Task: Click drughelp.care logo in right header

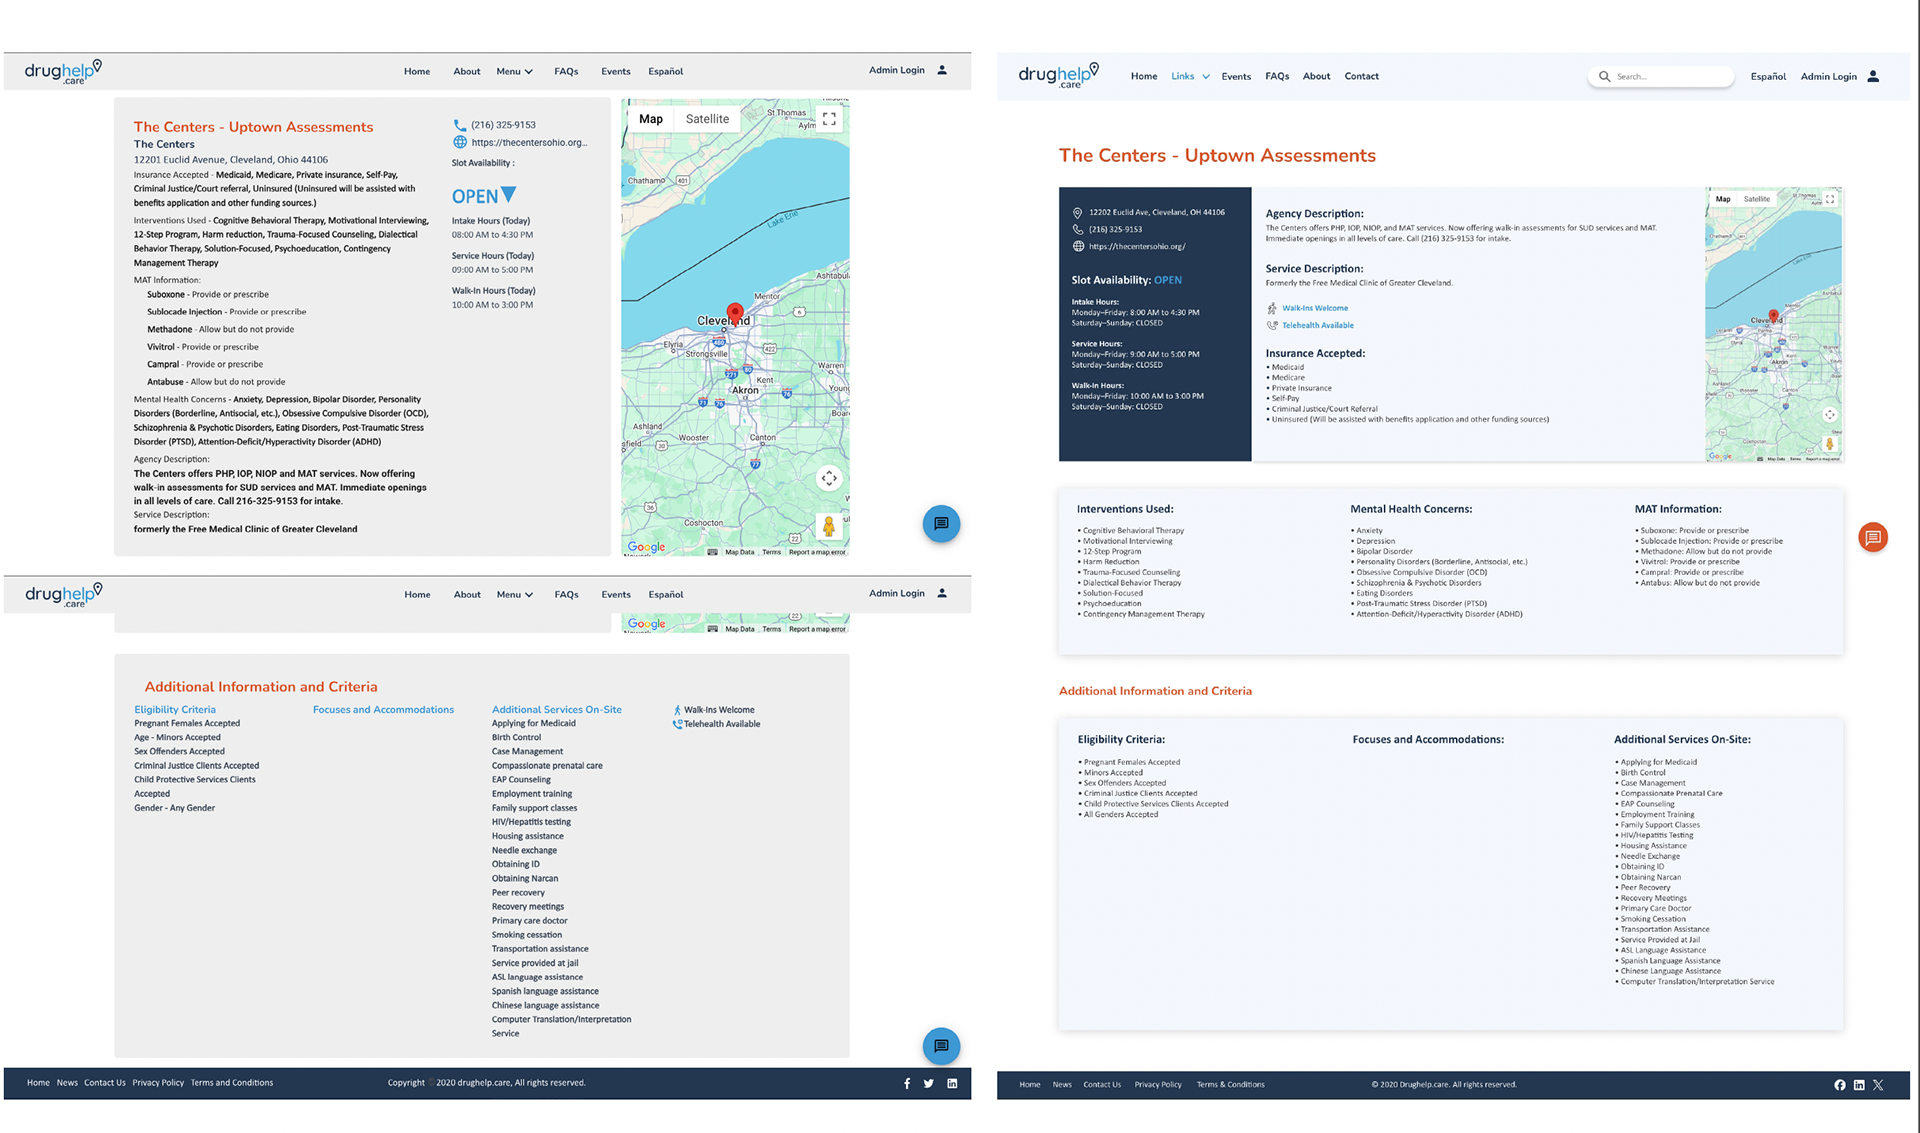Action: click(1058, 75)
